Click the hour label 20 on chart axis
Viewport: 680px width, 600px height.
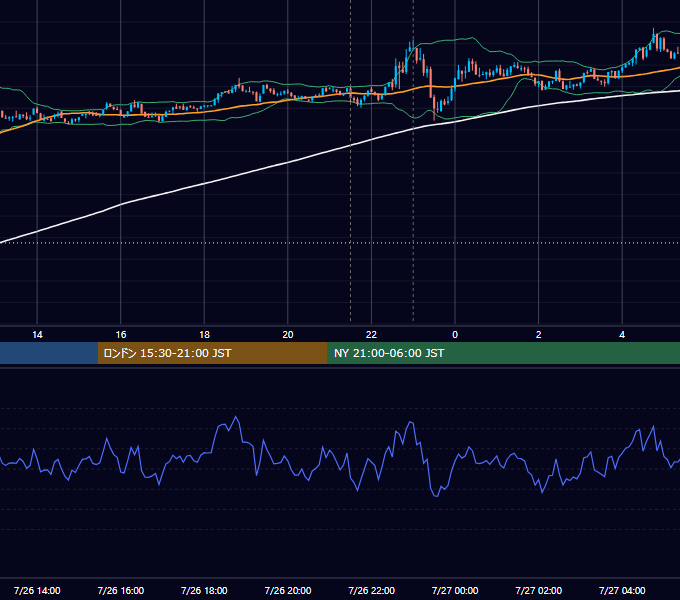point(288,335)
